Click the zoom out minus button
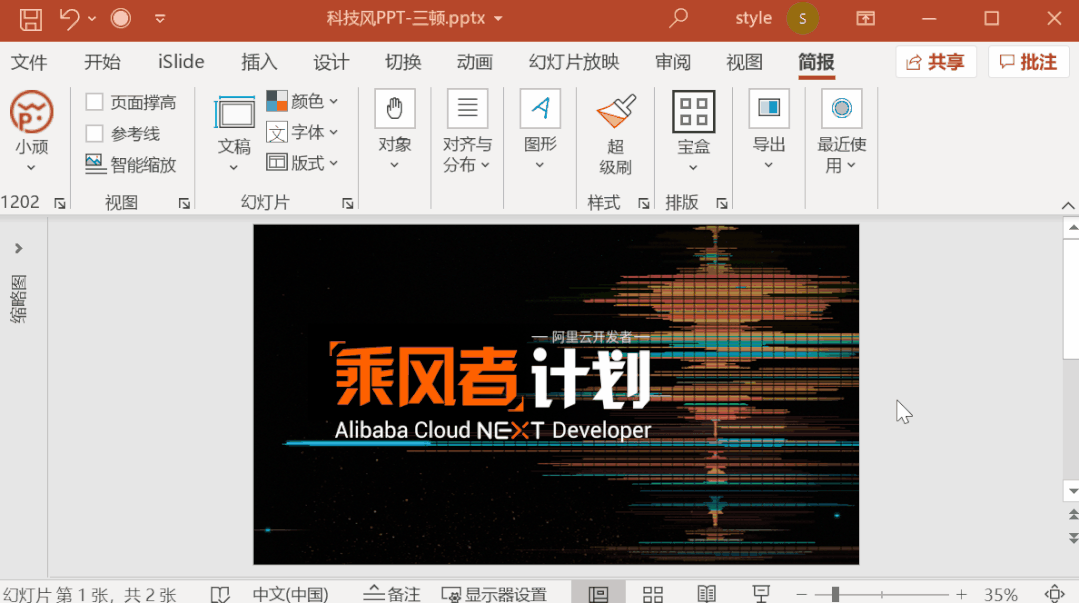Screen dimensions: 1079x603 pos(802,594)
